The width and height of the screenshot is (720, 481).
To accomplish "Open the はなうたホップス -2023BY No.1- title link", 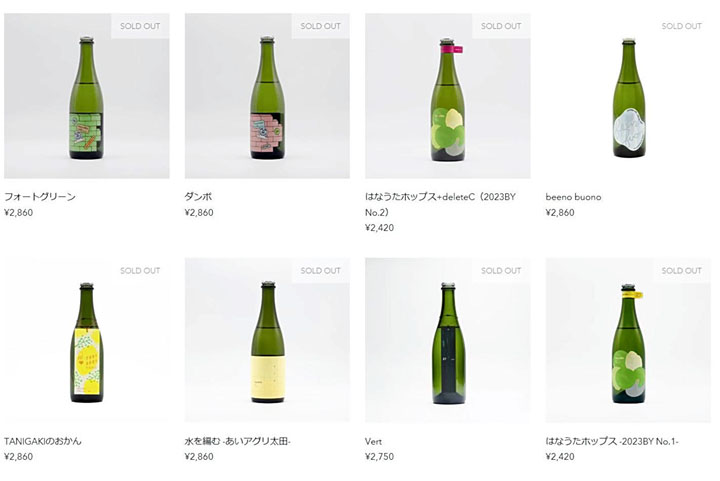I will click(x=612, y=441).
